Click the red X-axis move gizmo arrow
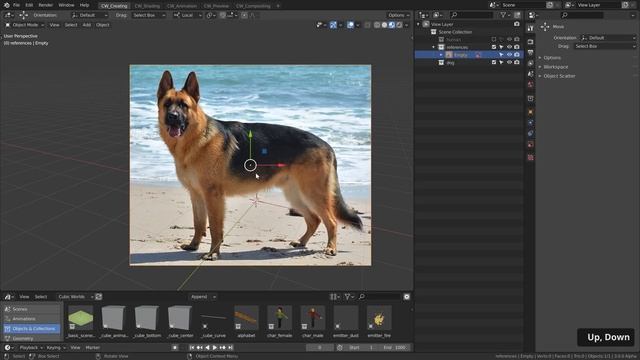Screen dimensions: 640x360 pyautogui.click(x=280, y=165)
